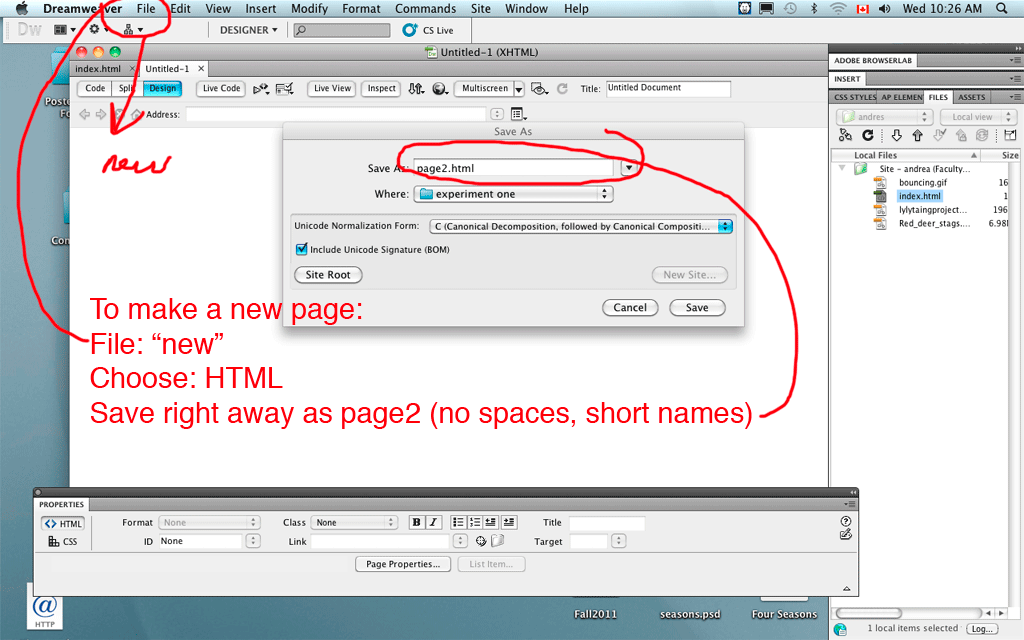
Task: Switch to Design view
Action: [163, 88]
